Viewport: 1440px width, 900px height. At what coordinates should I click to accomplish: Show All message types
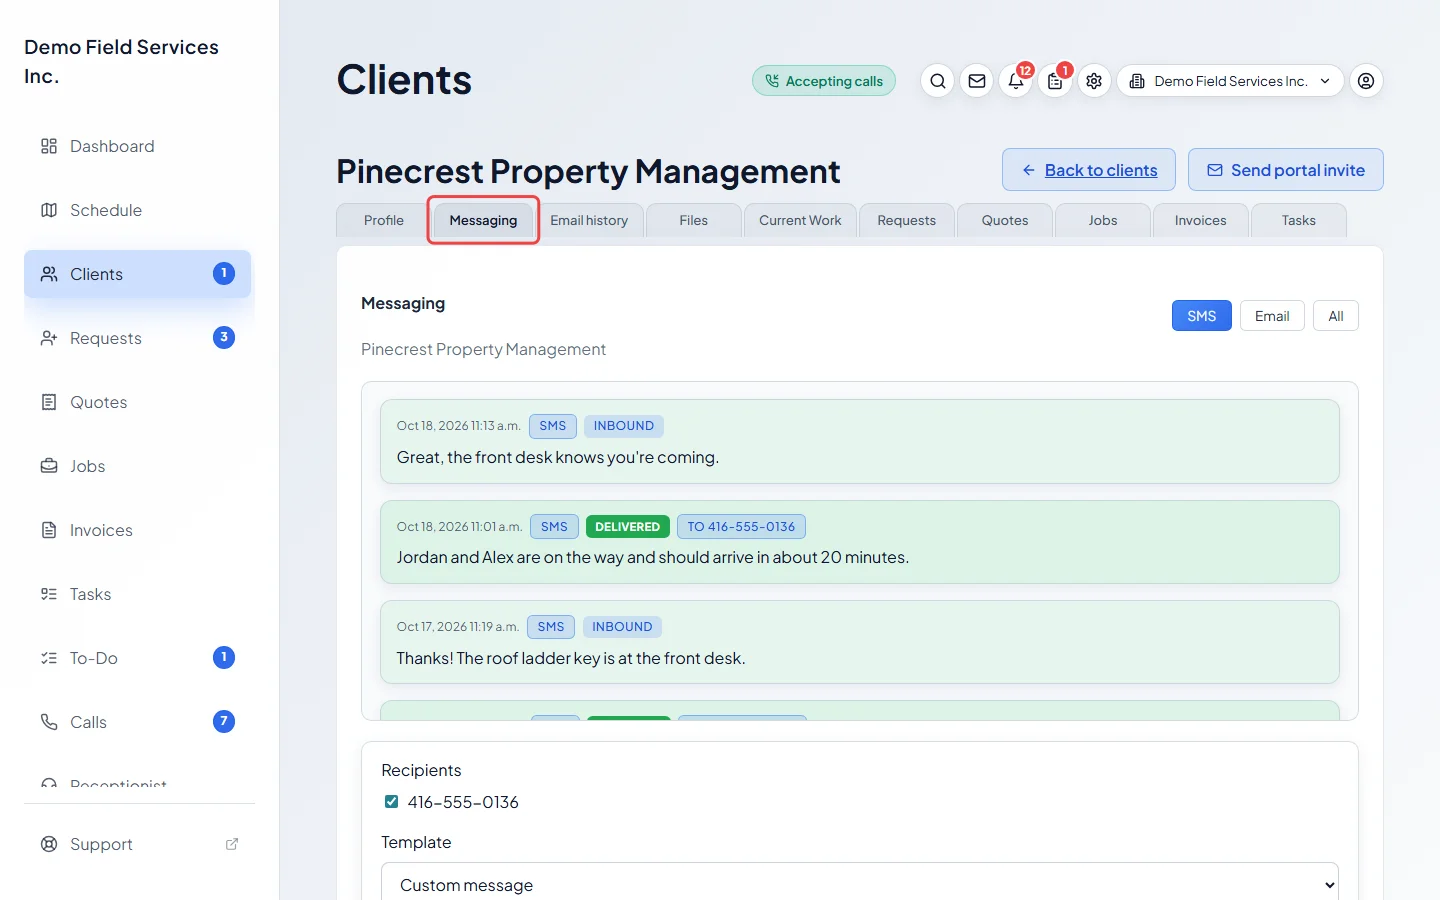(x=1336, y=316)
